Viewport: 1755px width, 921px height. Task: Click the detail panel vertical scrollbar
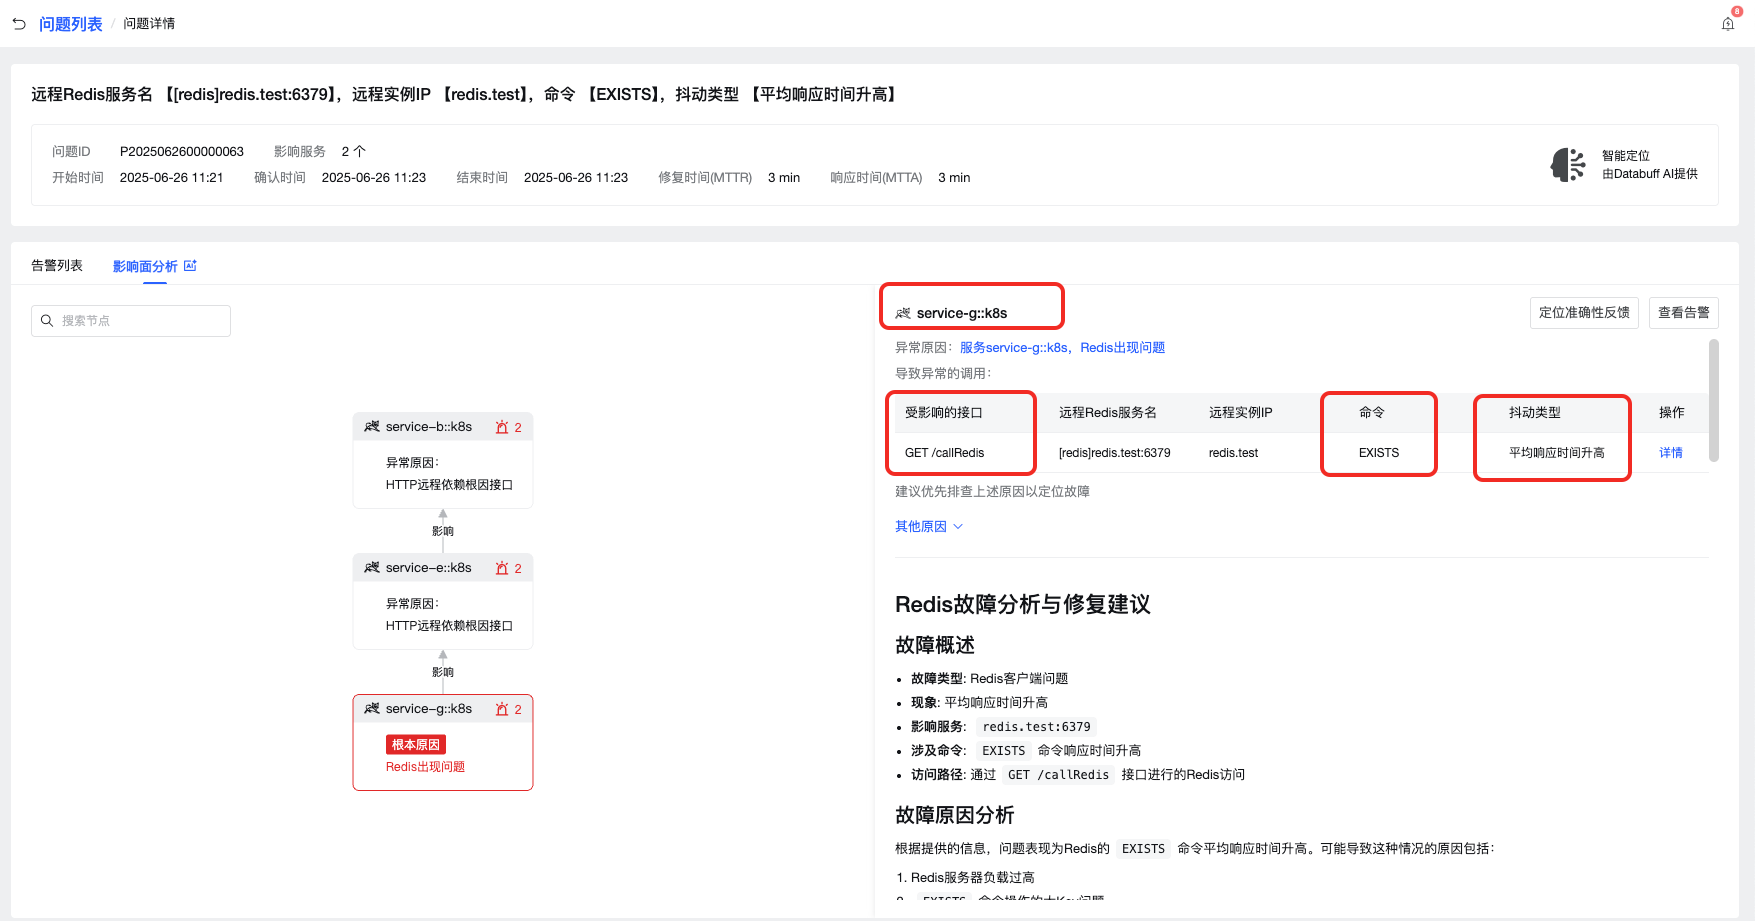(1714, 400)
